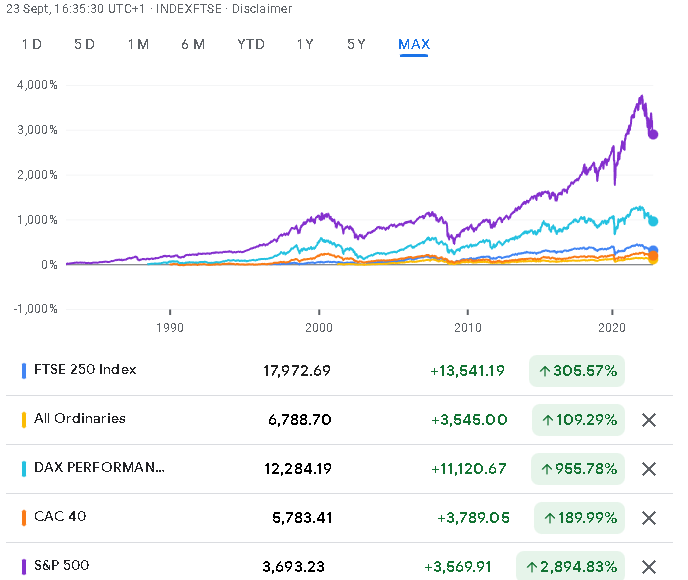
Task: Show year-to-date YTD range
Action: pyautogui.click(x=251, y=44)
